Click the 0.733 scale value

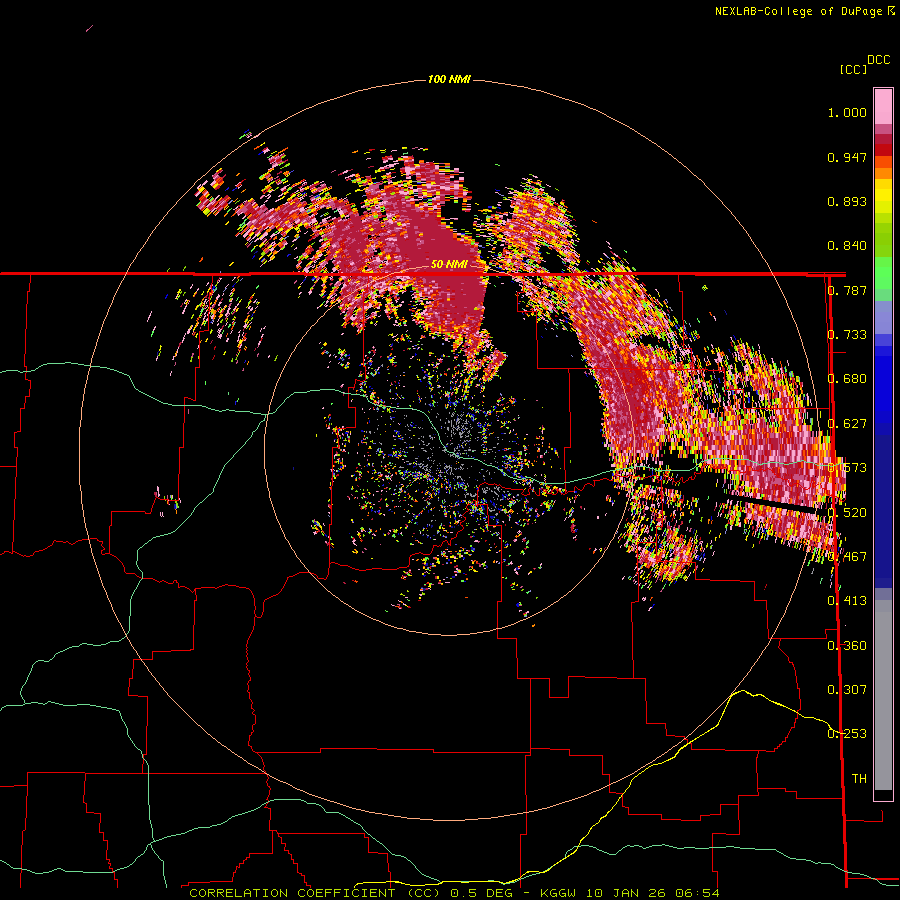coord(847,335)
